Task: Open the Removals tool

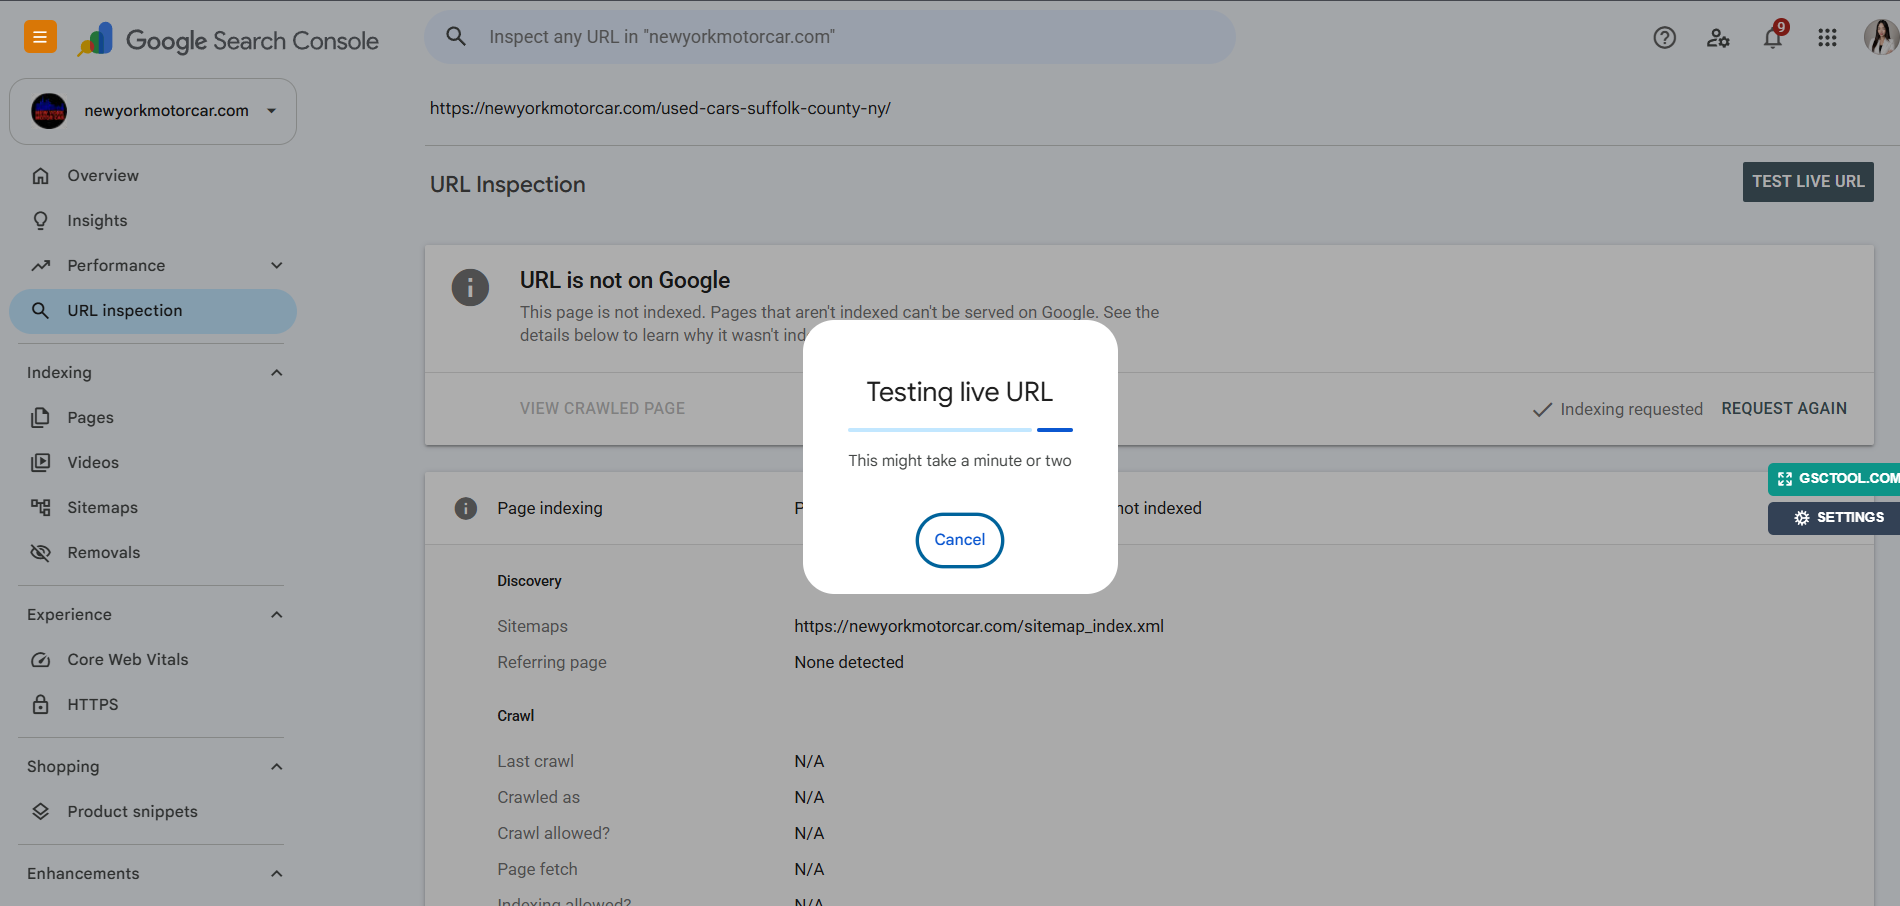Action: click(x=153, y=553)
